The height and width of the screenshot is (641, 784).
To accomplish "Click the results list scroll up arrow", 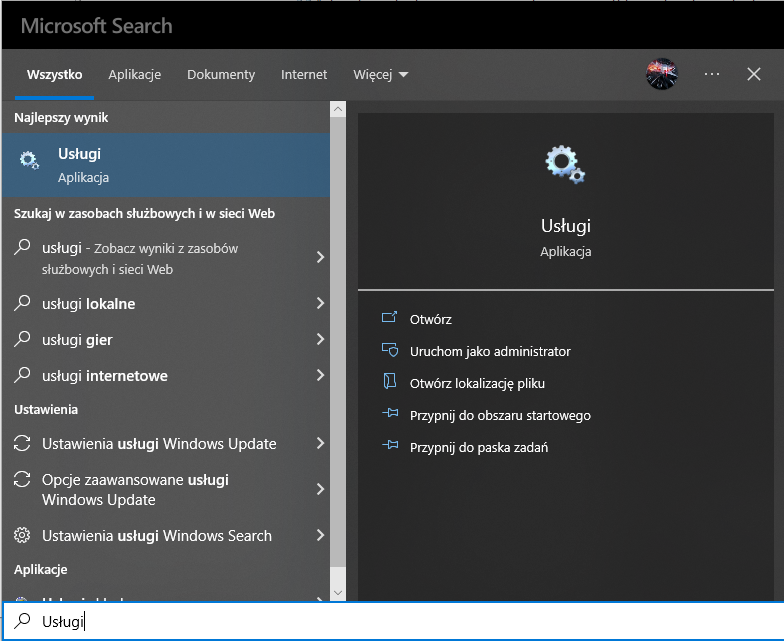I will coord(338,108).
